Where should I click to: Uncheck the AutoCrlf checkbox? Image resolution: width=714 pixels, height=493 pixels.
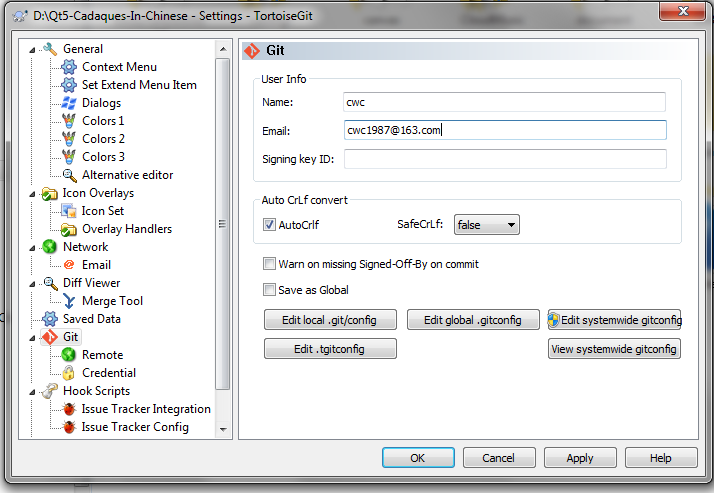pyautogui.click(x=269, y=224)
